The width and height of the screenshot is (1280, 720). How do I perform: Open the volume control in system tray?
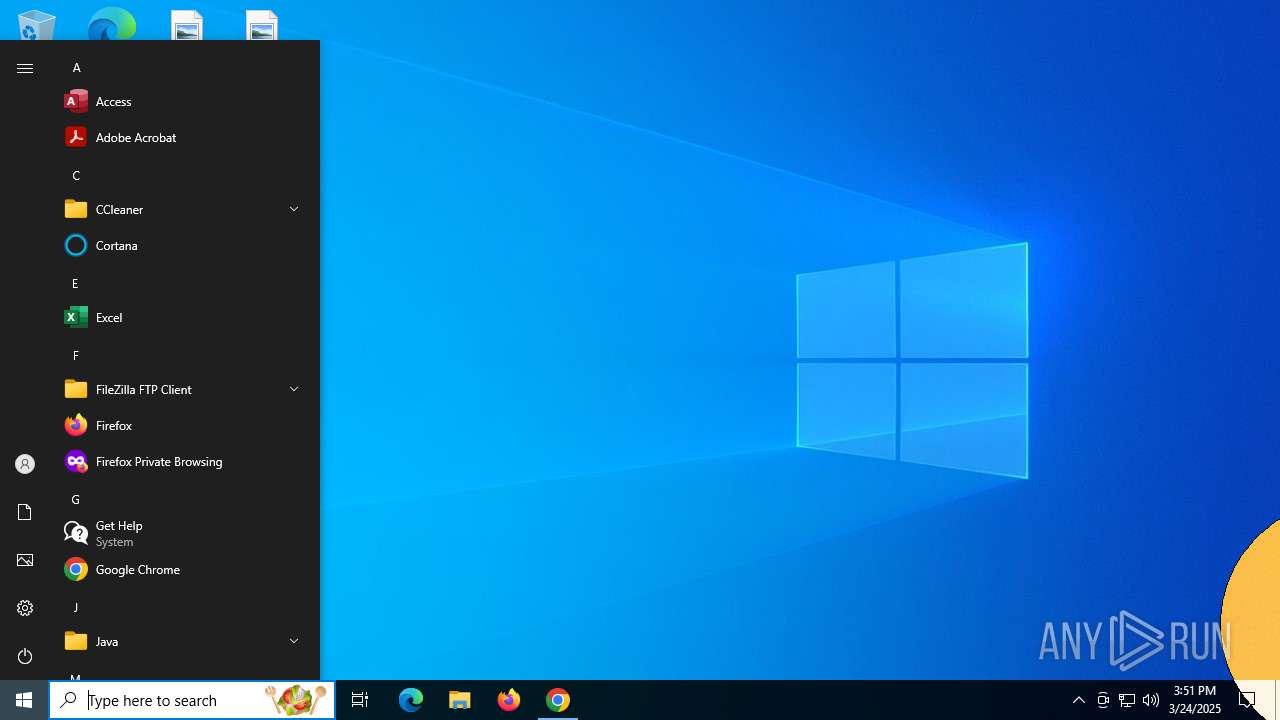[1151, 700]
